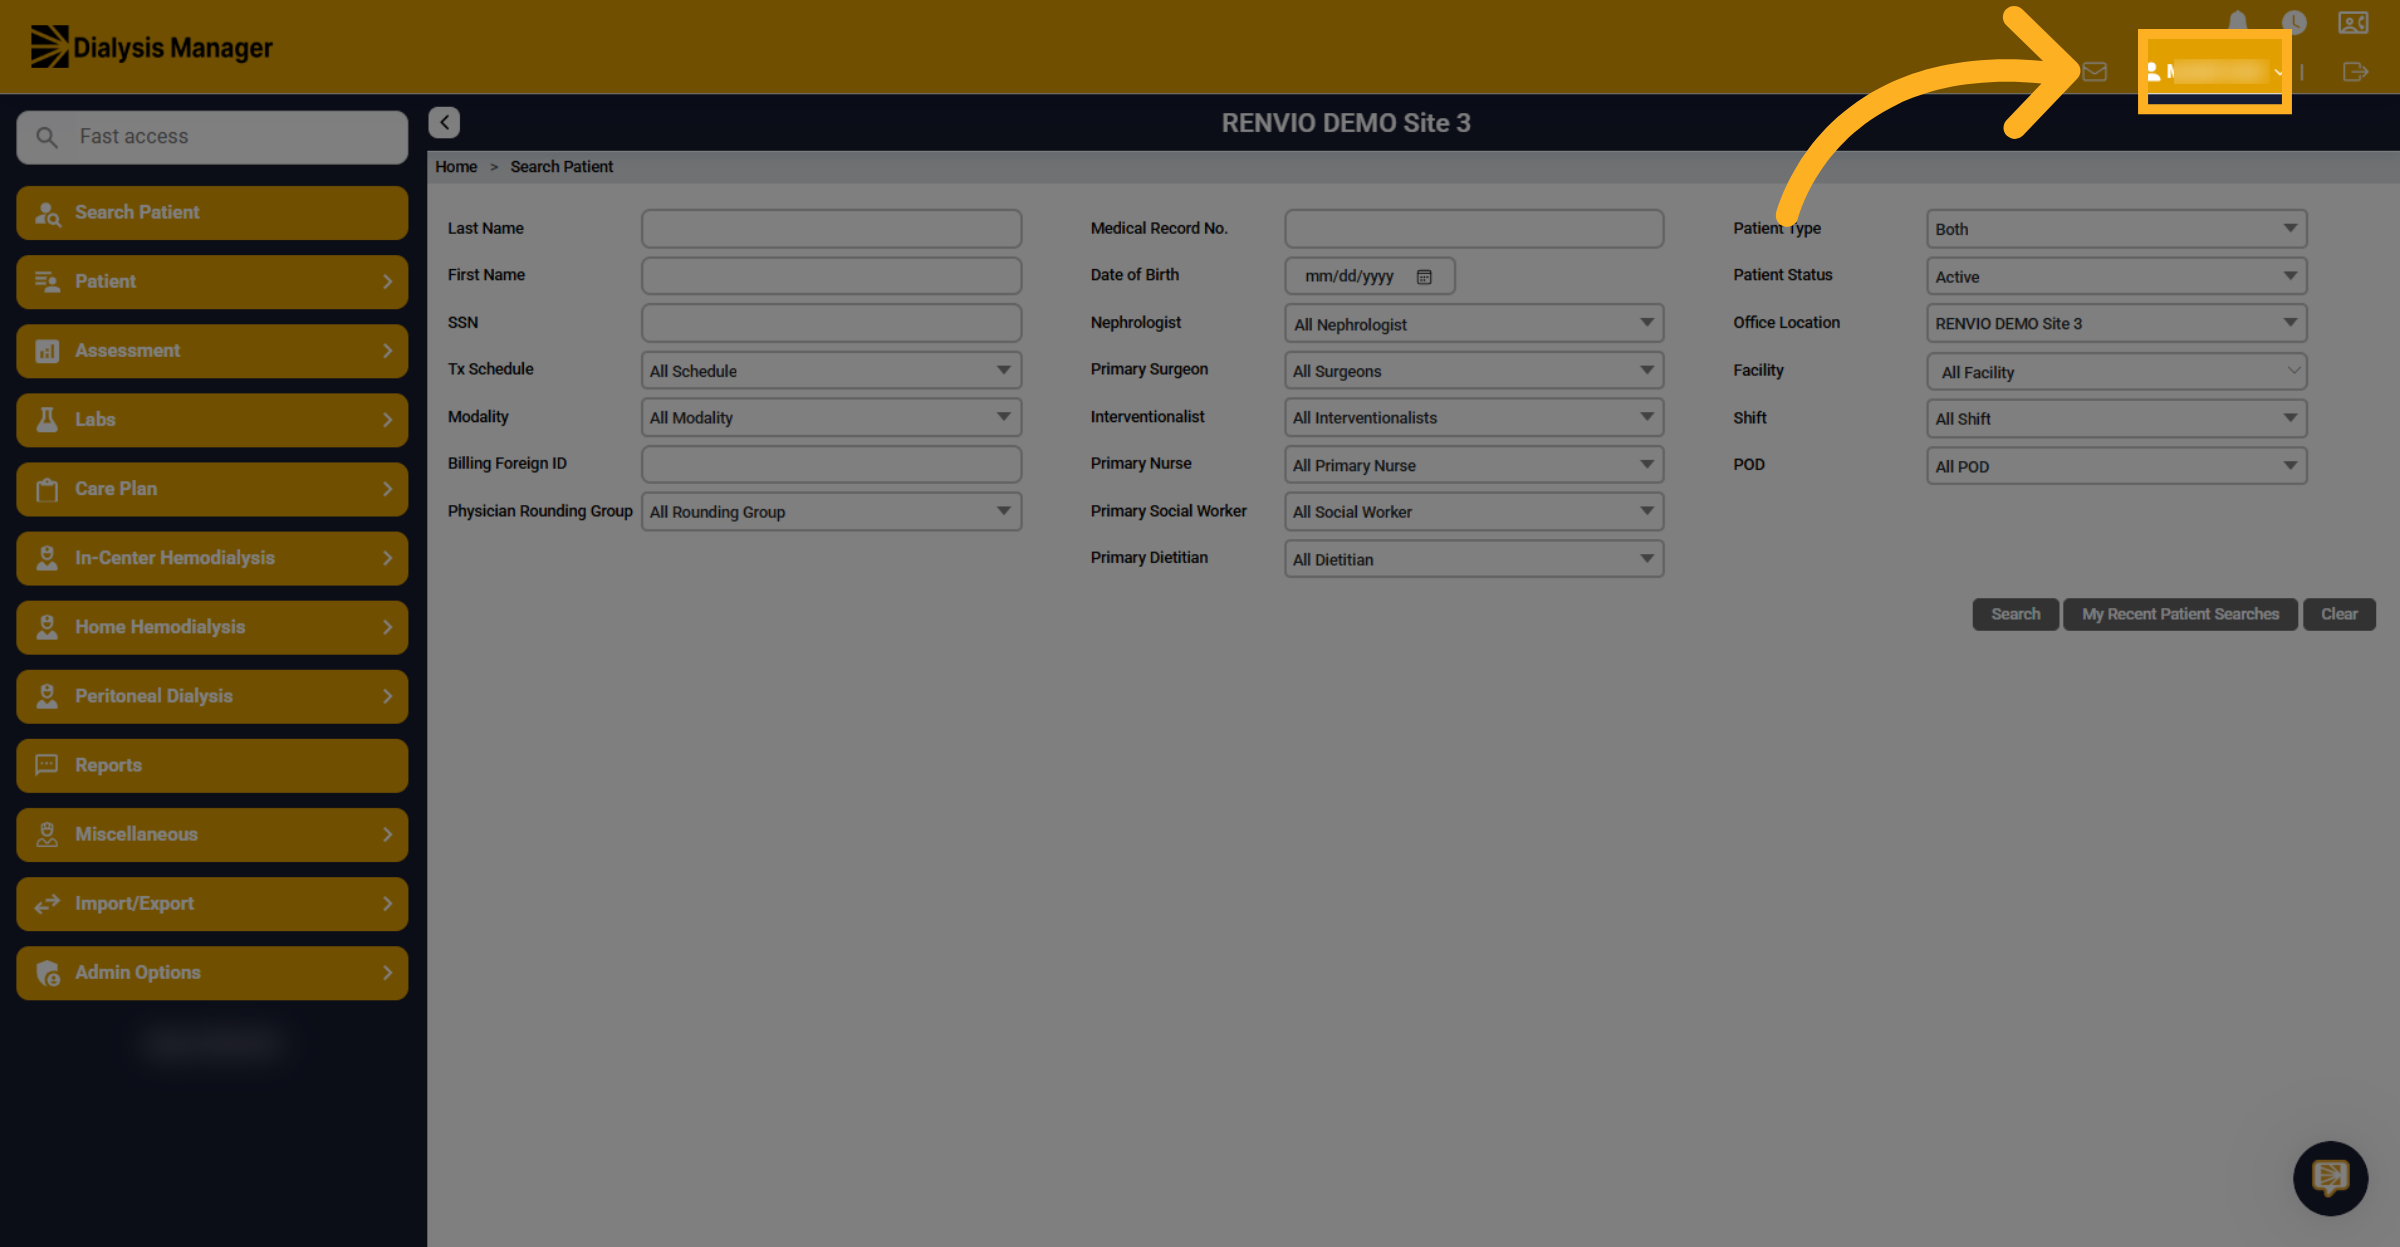Screen dimensions: 2400x1247
Task: Expand the Admin Options menu
Action: tap(212, 972)
